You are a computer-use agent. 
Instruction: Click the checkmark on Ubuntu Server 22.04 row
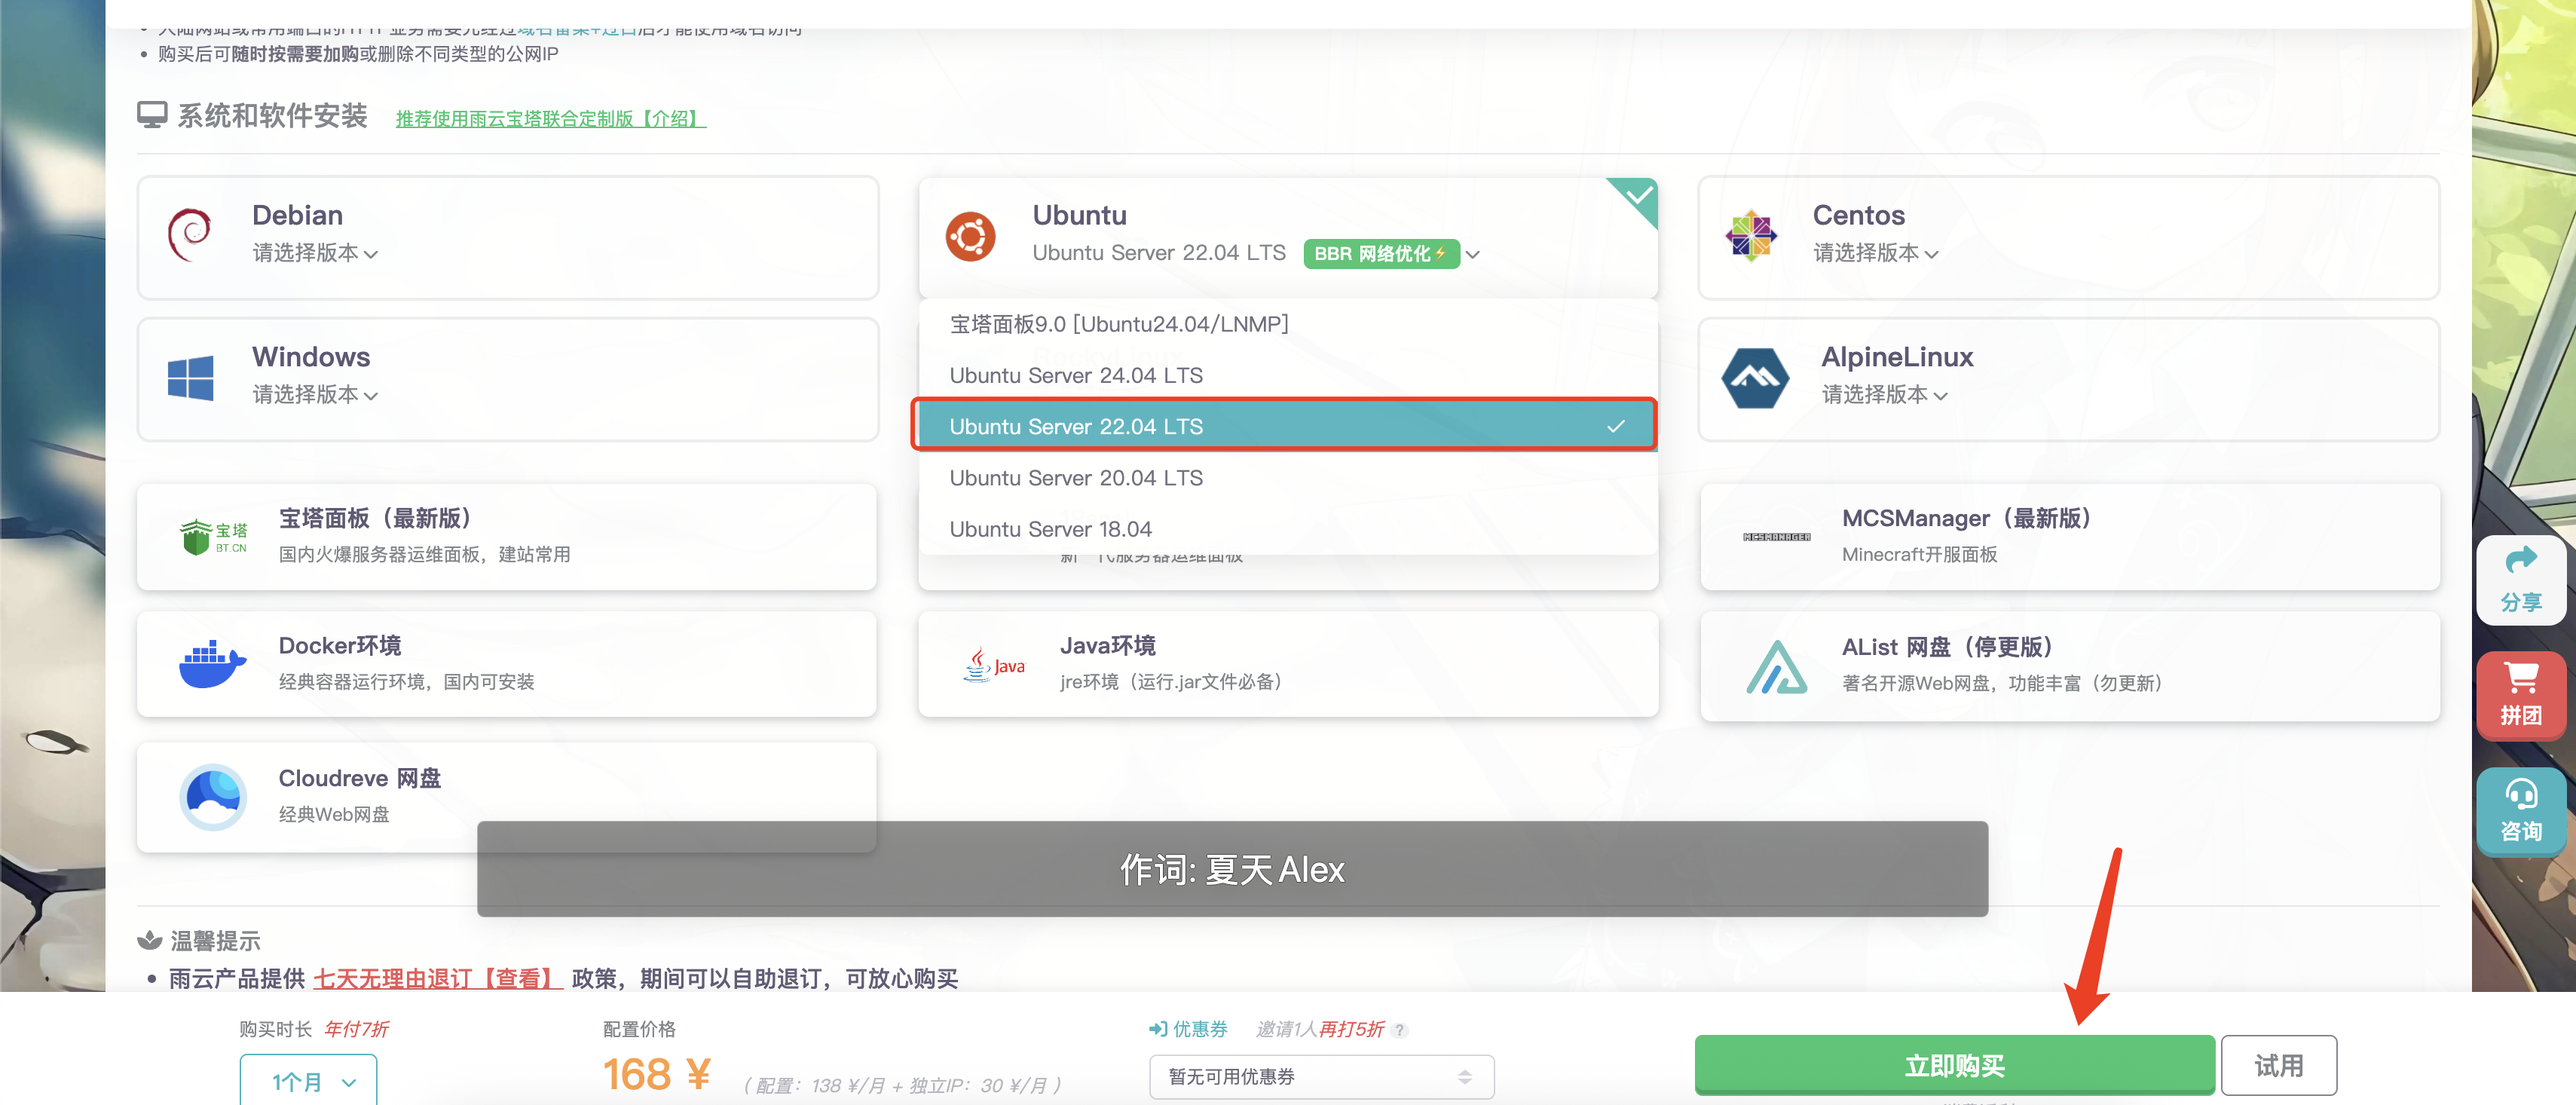point(1615,427)
